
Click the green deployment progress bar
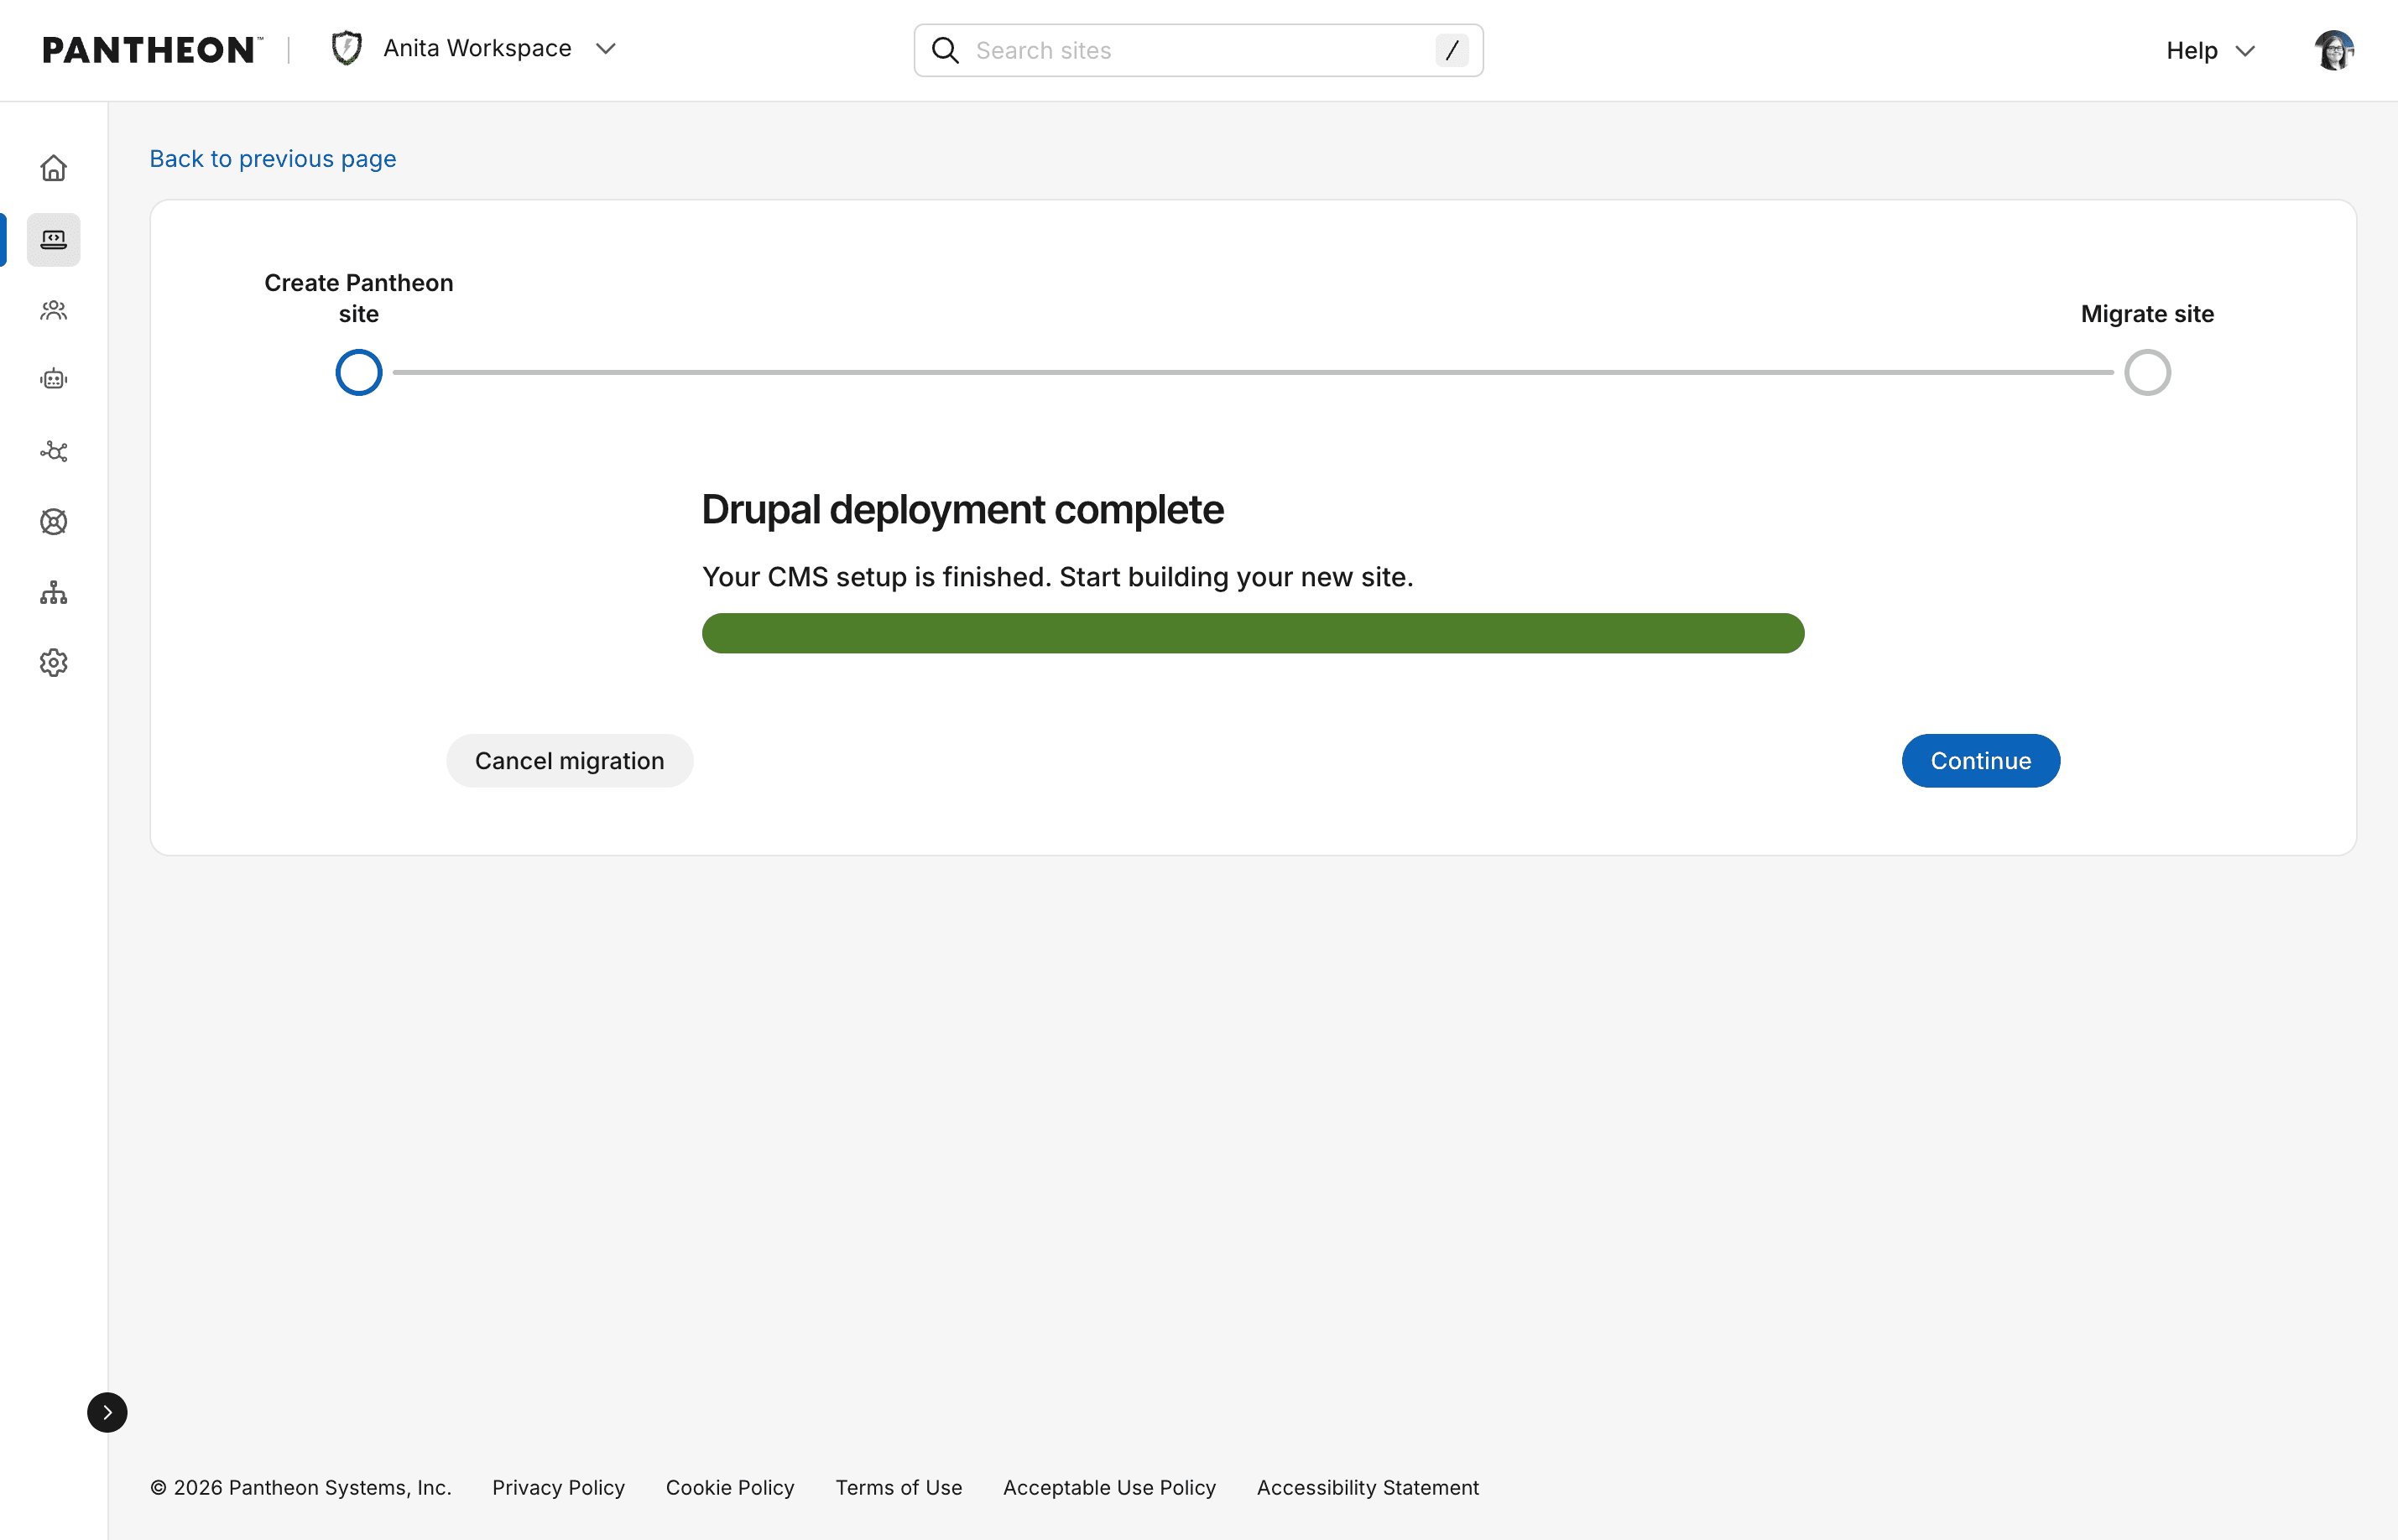coord(1253,633)
